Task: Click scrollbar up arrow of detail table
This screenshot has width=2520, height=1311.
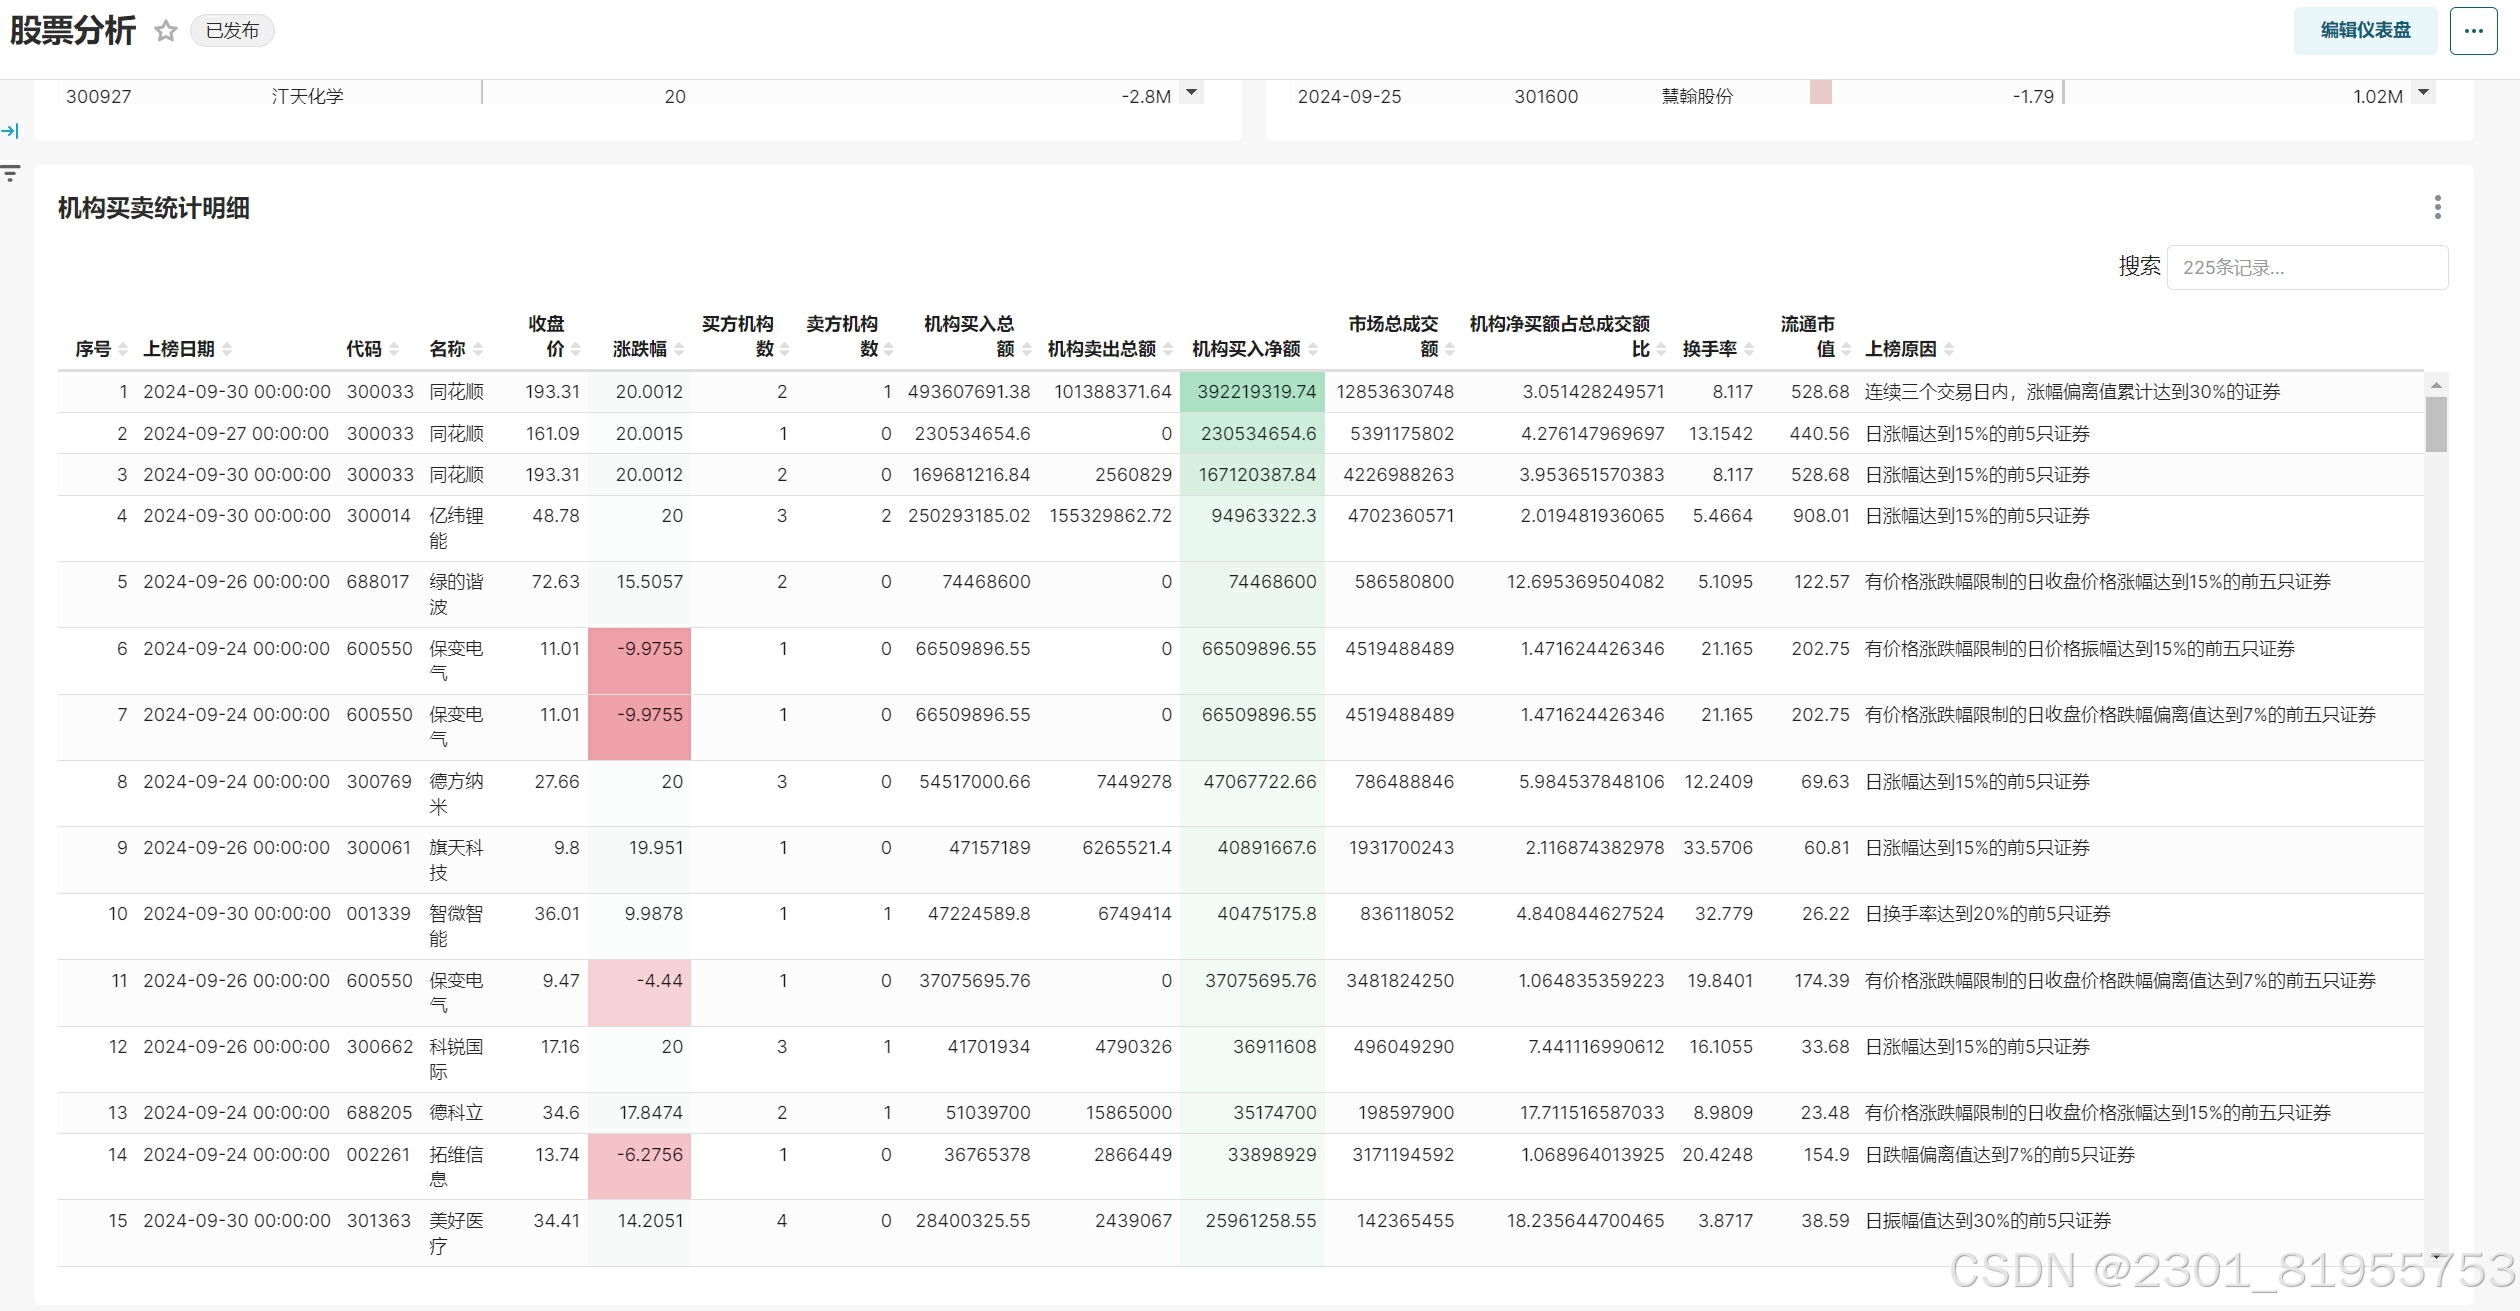Action: point(2436,385)
